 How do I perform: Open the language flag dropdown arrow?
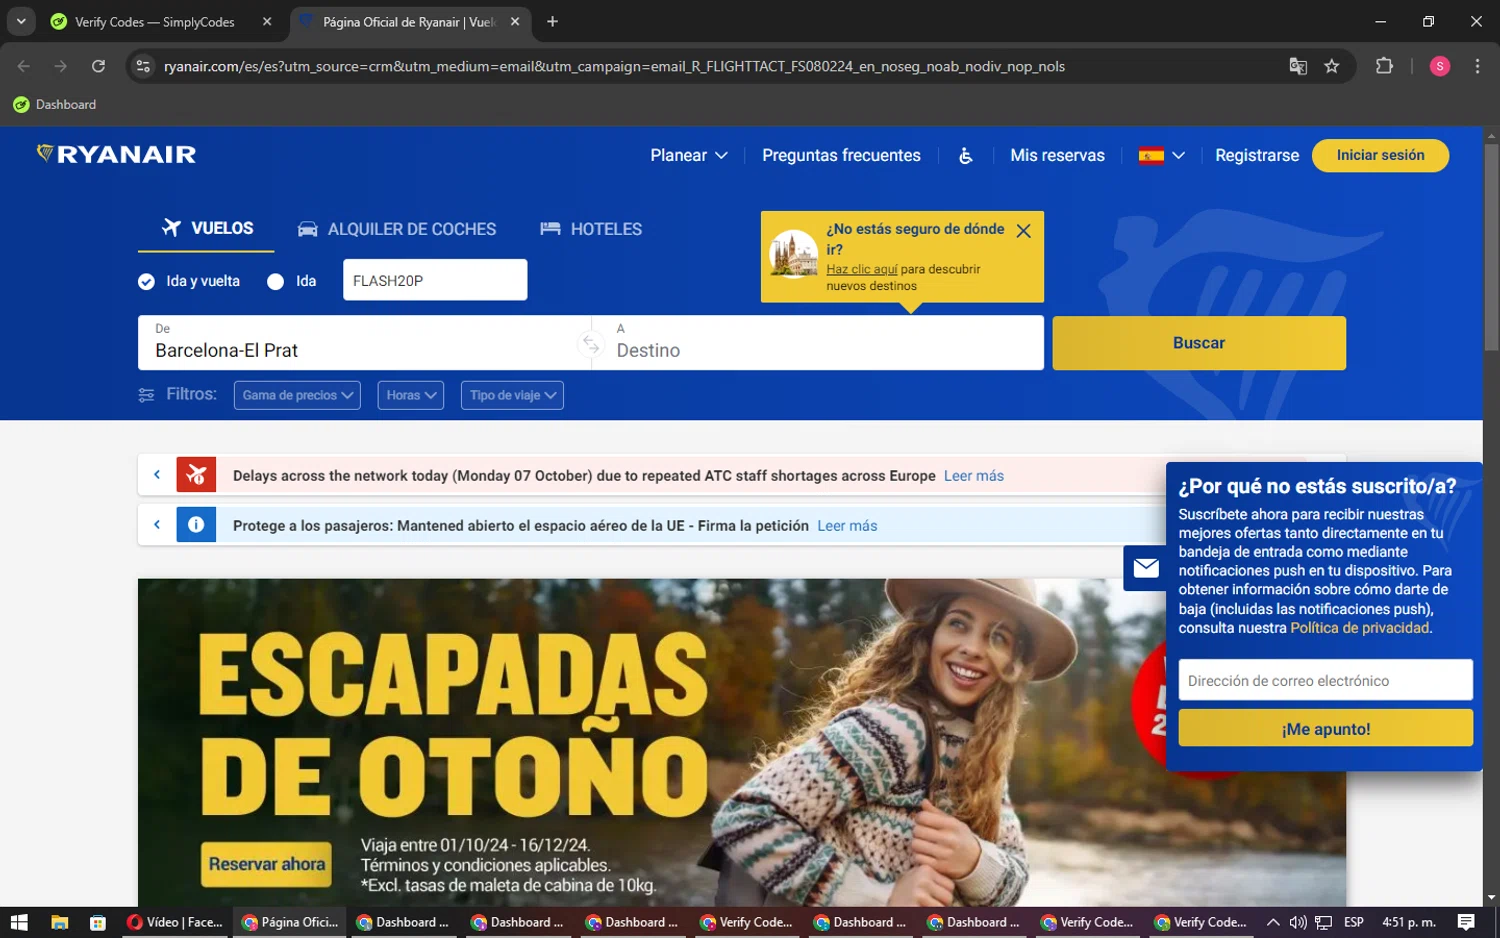pos(1178,156)
